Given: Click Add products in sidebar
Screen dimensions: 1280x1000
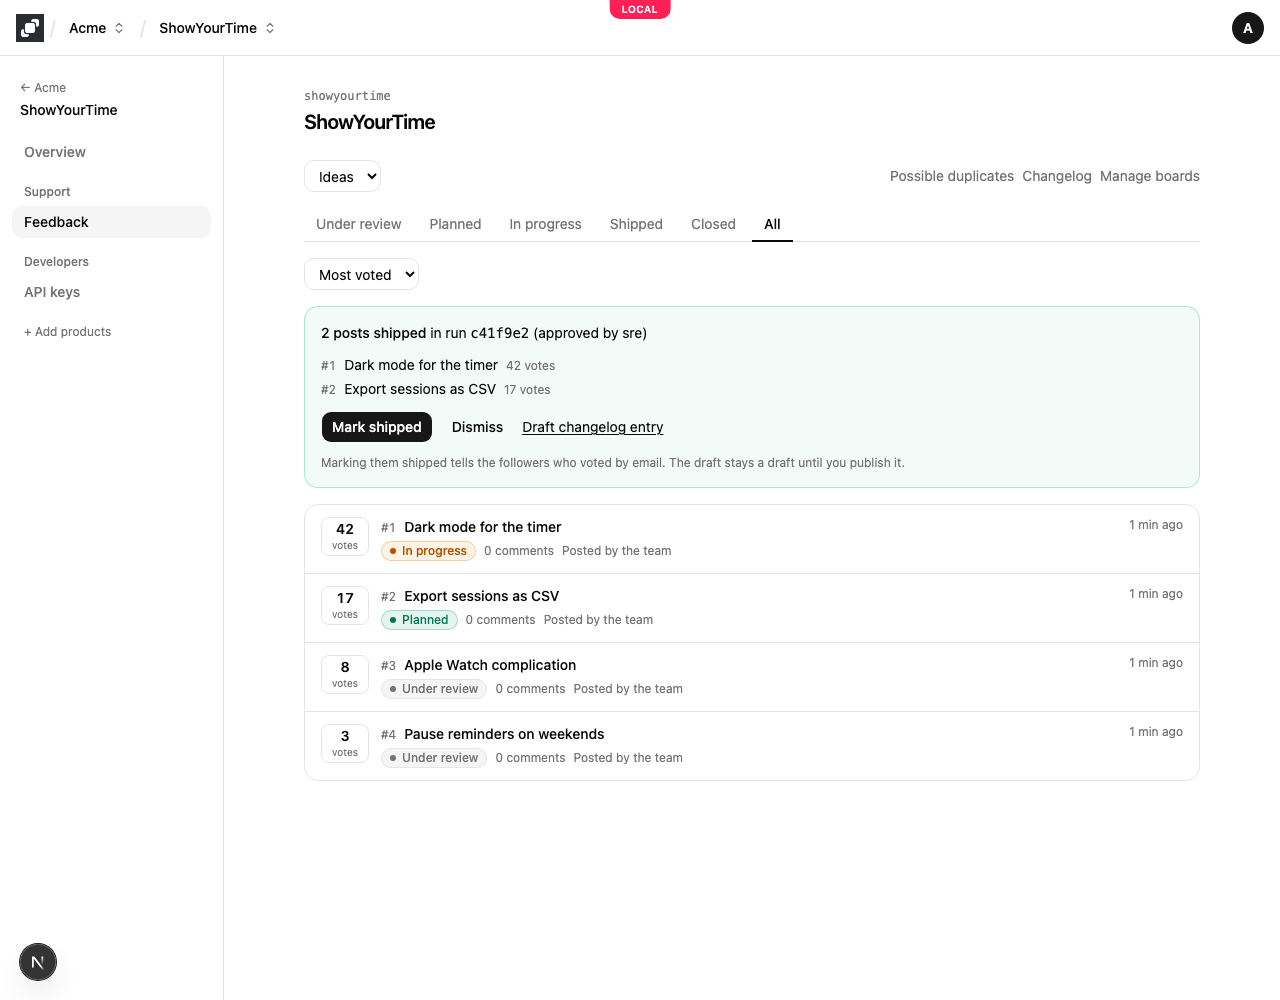Looking at the screenshot, I should tap(67, 332).
